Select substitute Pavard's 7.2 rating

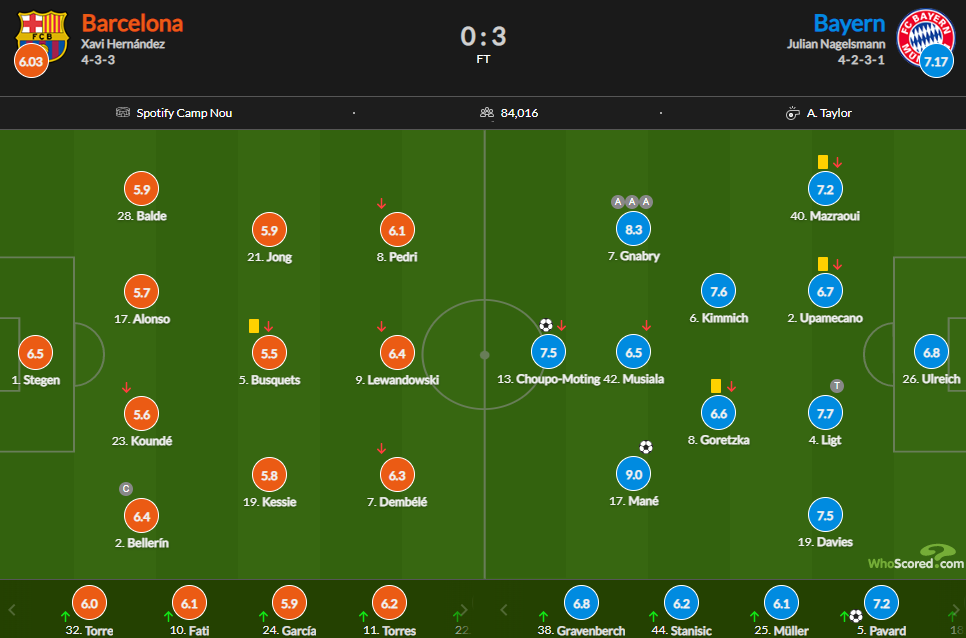tap(882, 604)
